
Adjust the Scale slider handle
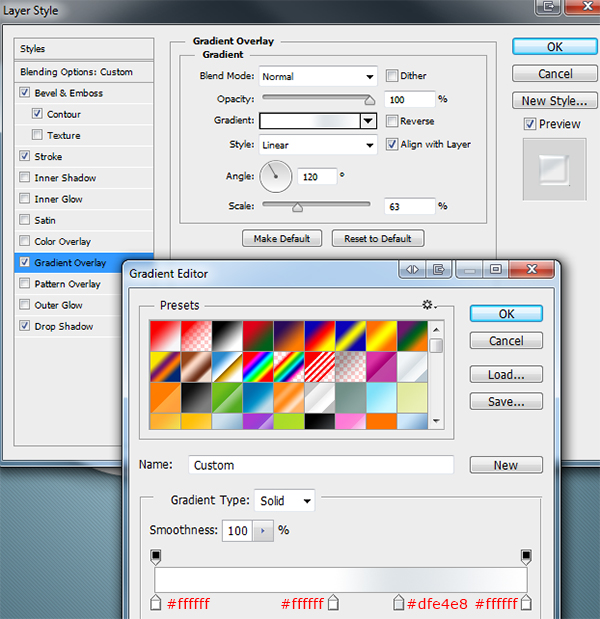coord(298,207)
